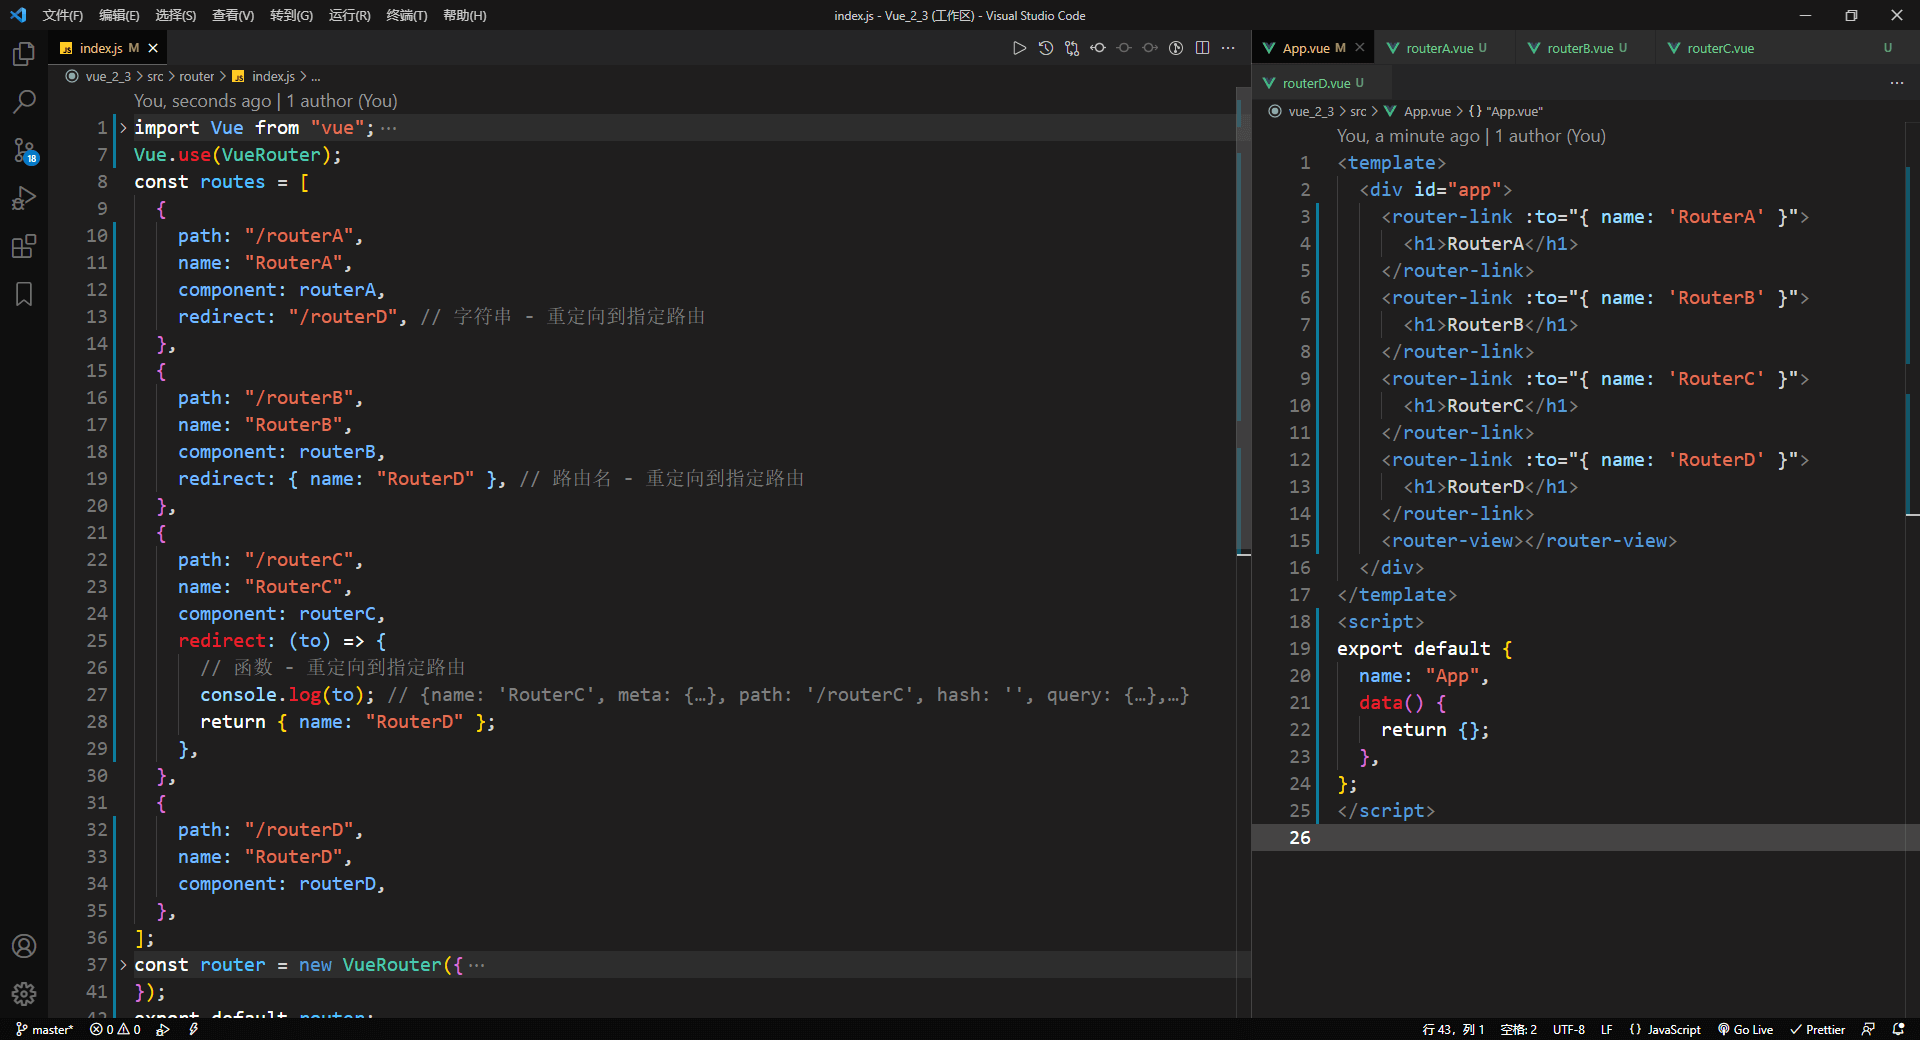Open notifications bell in status bar
The image size is (1920, 1040).
click(1898, 1029)
